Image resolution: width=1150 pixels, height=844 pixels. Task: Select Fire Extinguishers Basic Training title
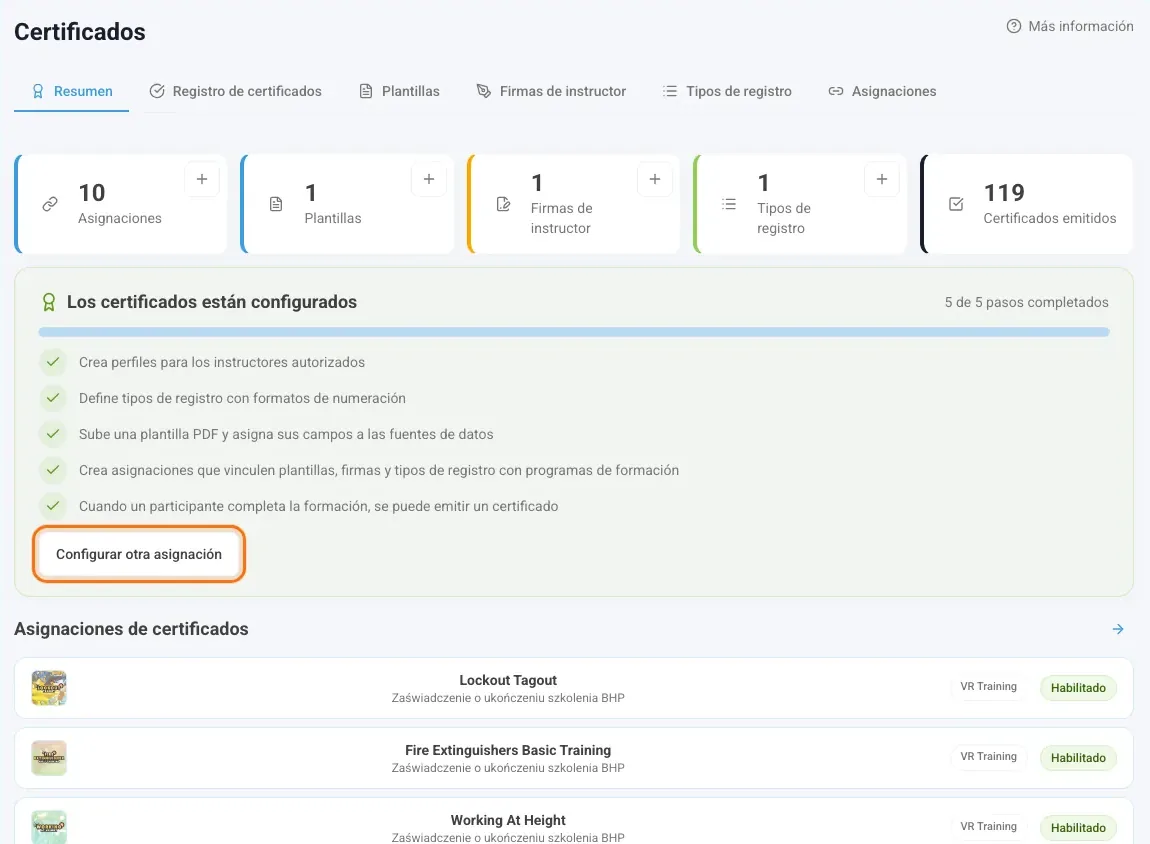click(x=508, y=749)
